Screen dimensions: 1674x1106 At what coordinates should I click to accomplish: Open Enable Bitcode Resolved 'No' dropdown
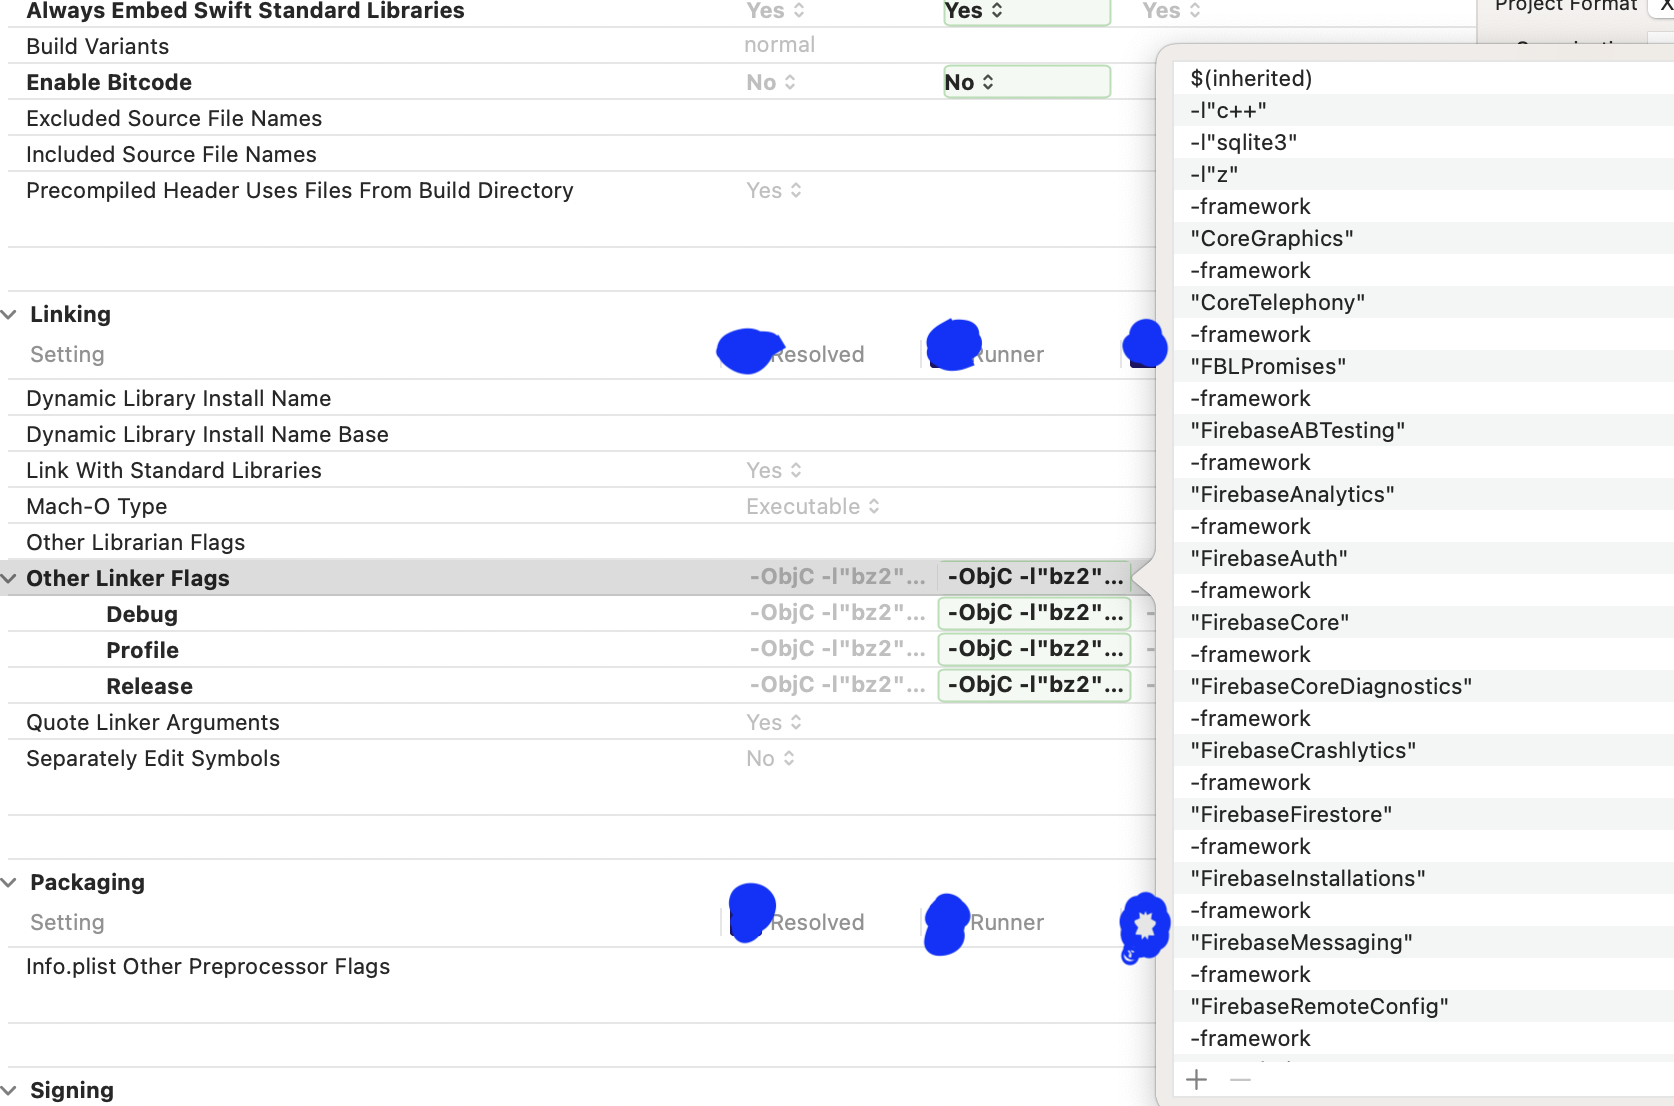771,82
